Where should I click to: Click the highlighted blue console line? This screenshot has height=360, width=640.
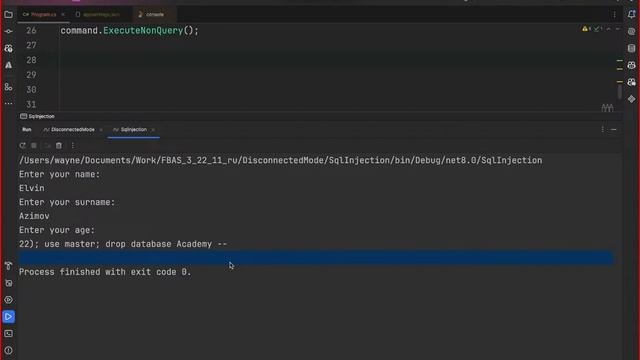coord(316,258)
